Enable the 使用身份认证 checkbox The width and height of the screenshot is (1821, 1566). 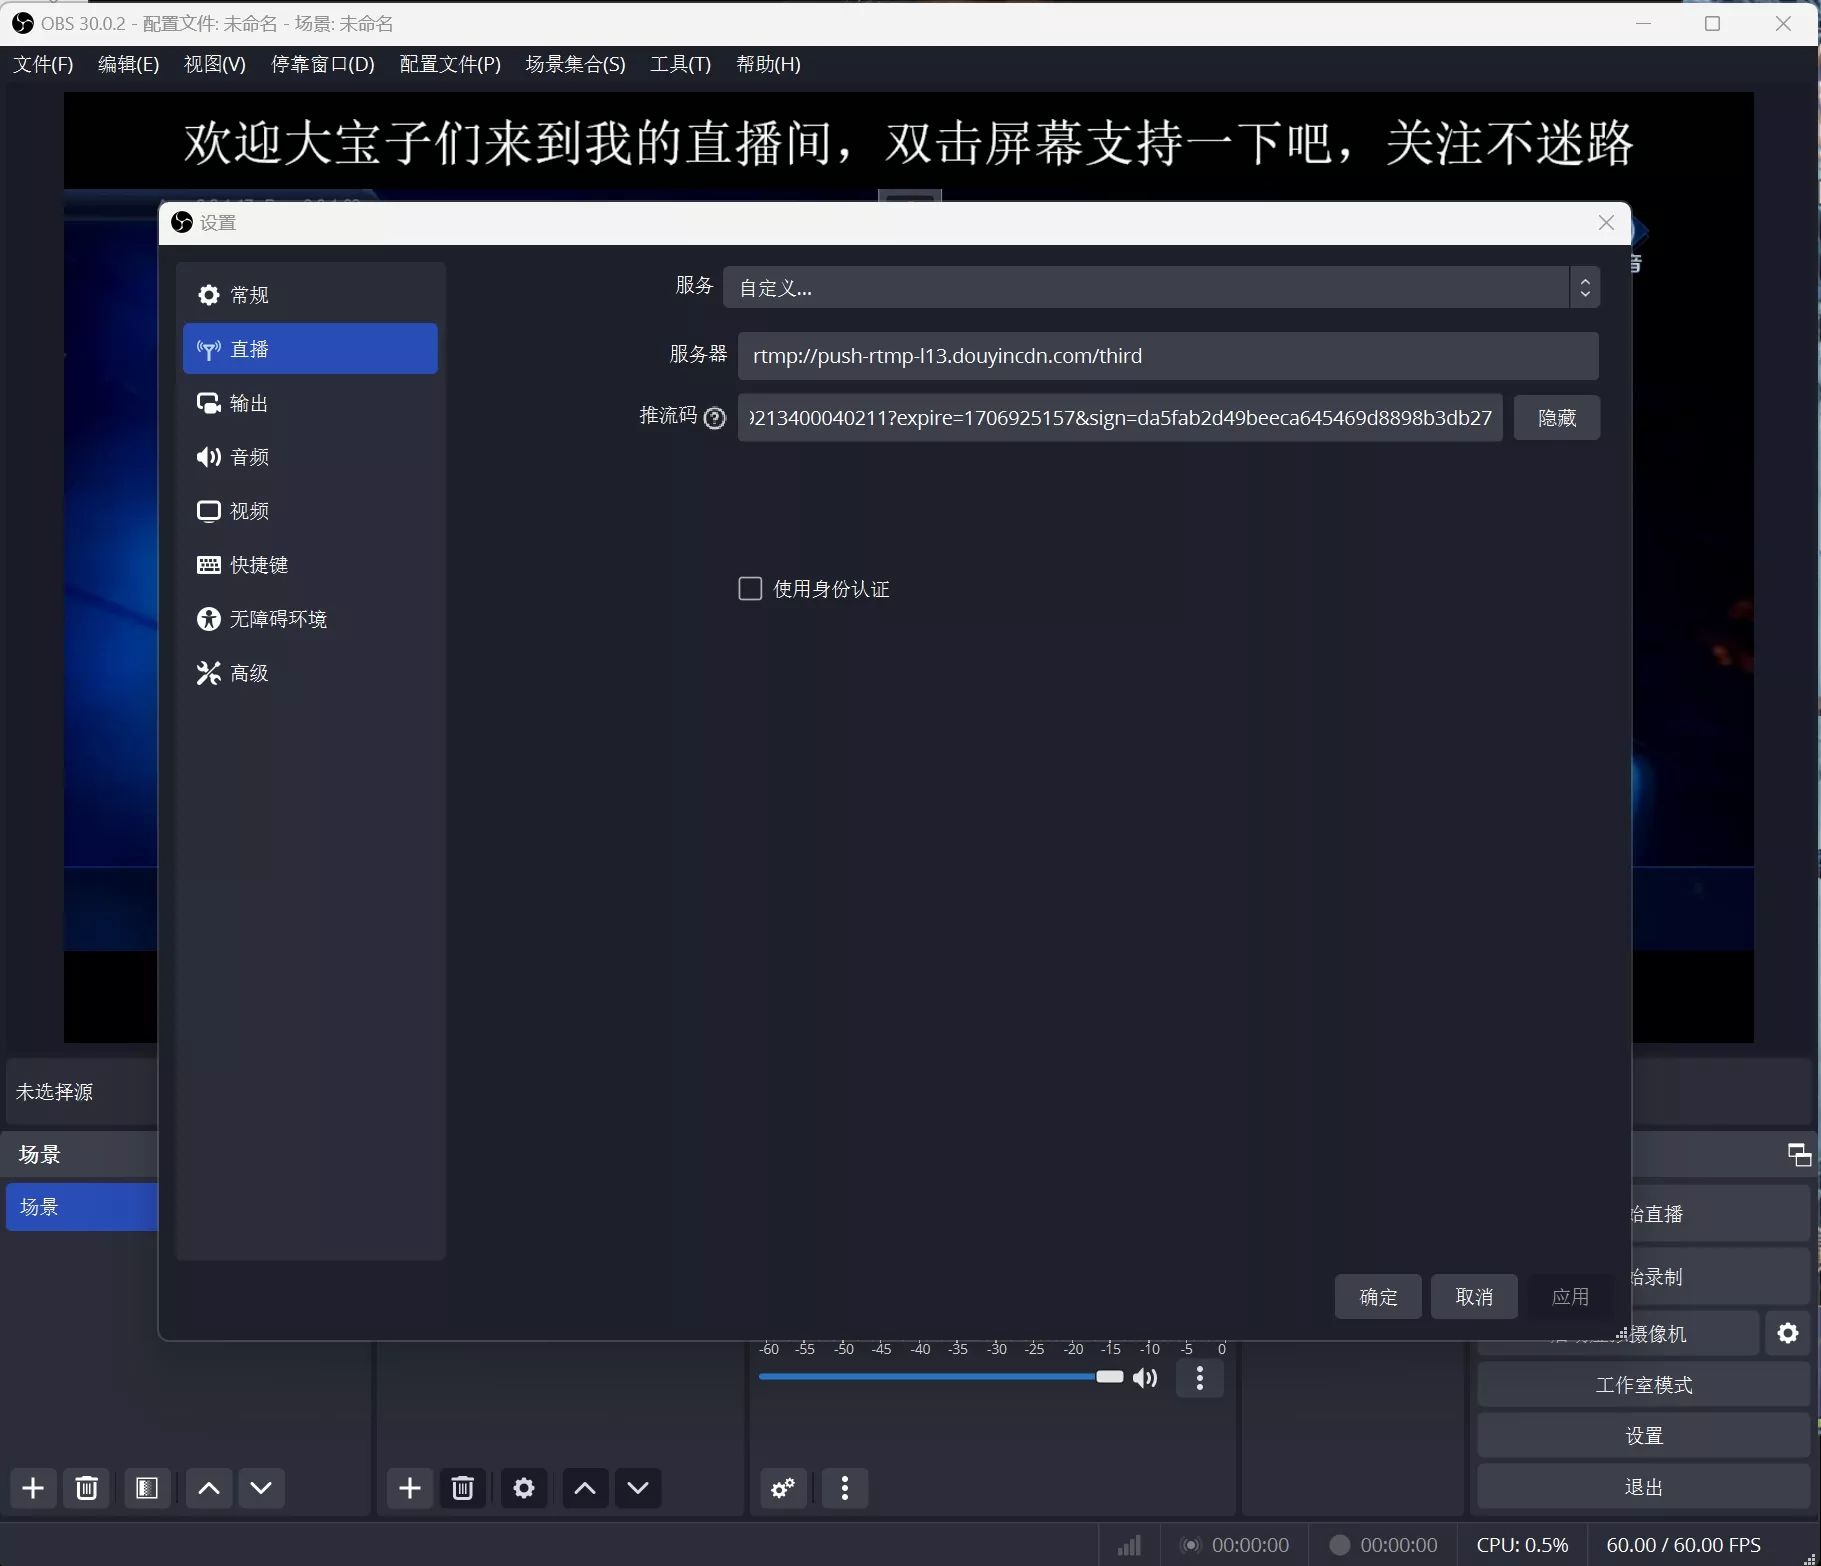click(750, 589)
